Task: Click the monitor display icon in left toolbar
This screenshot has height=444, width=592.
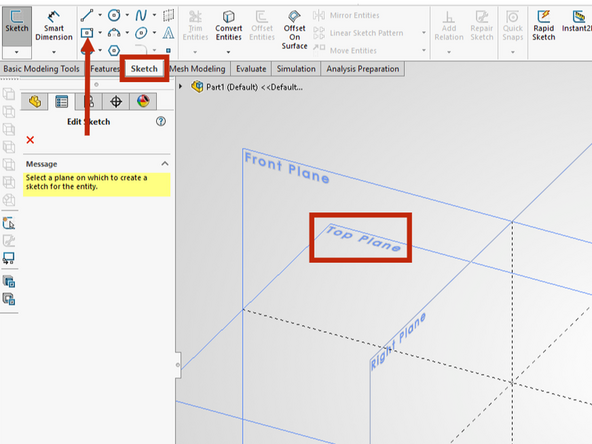Action: [9, 258]
